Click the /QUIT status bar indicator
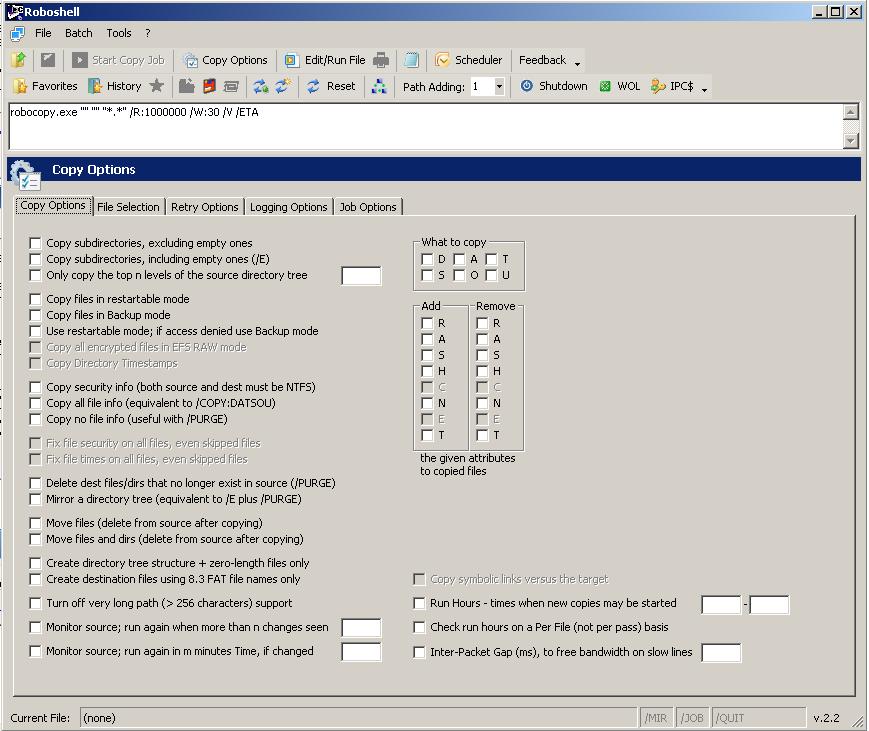This screenshot has width=869, height=731. point(759,718)
